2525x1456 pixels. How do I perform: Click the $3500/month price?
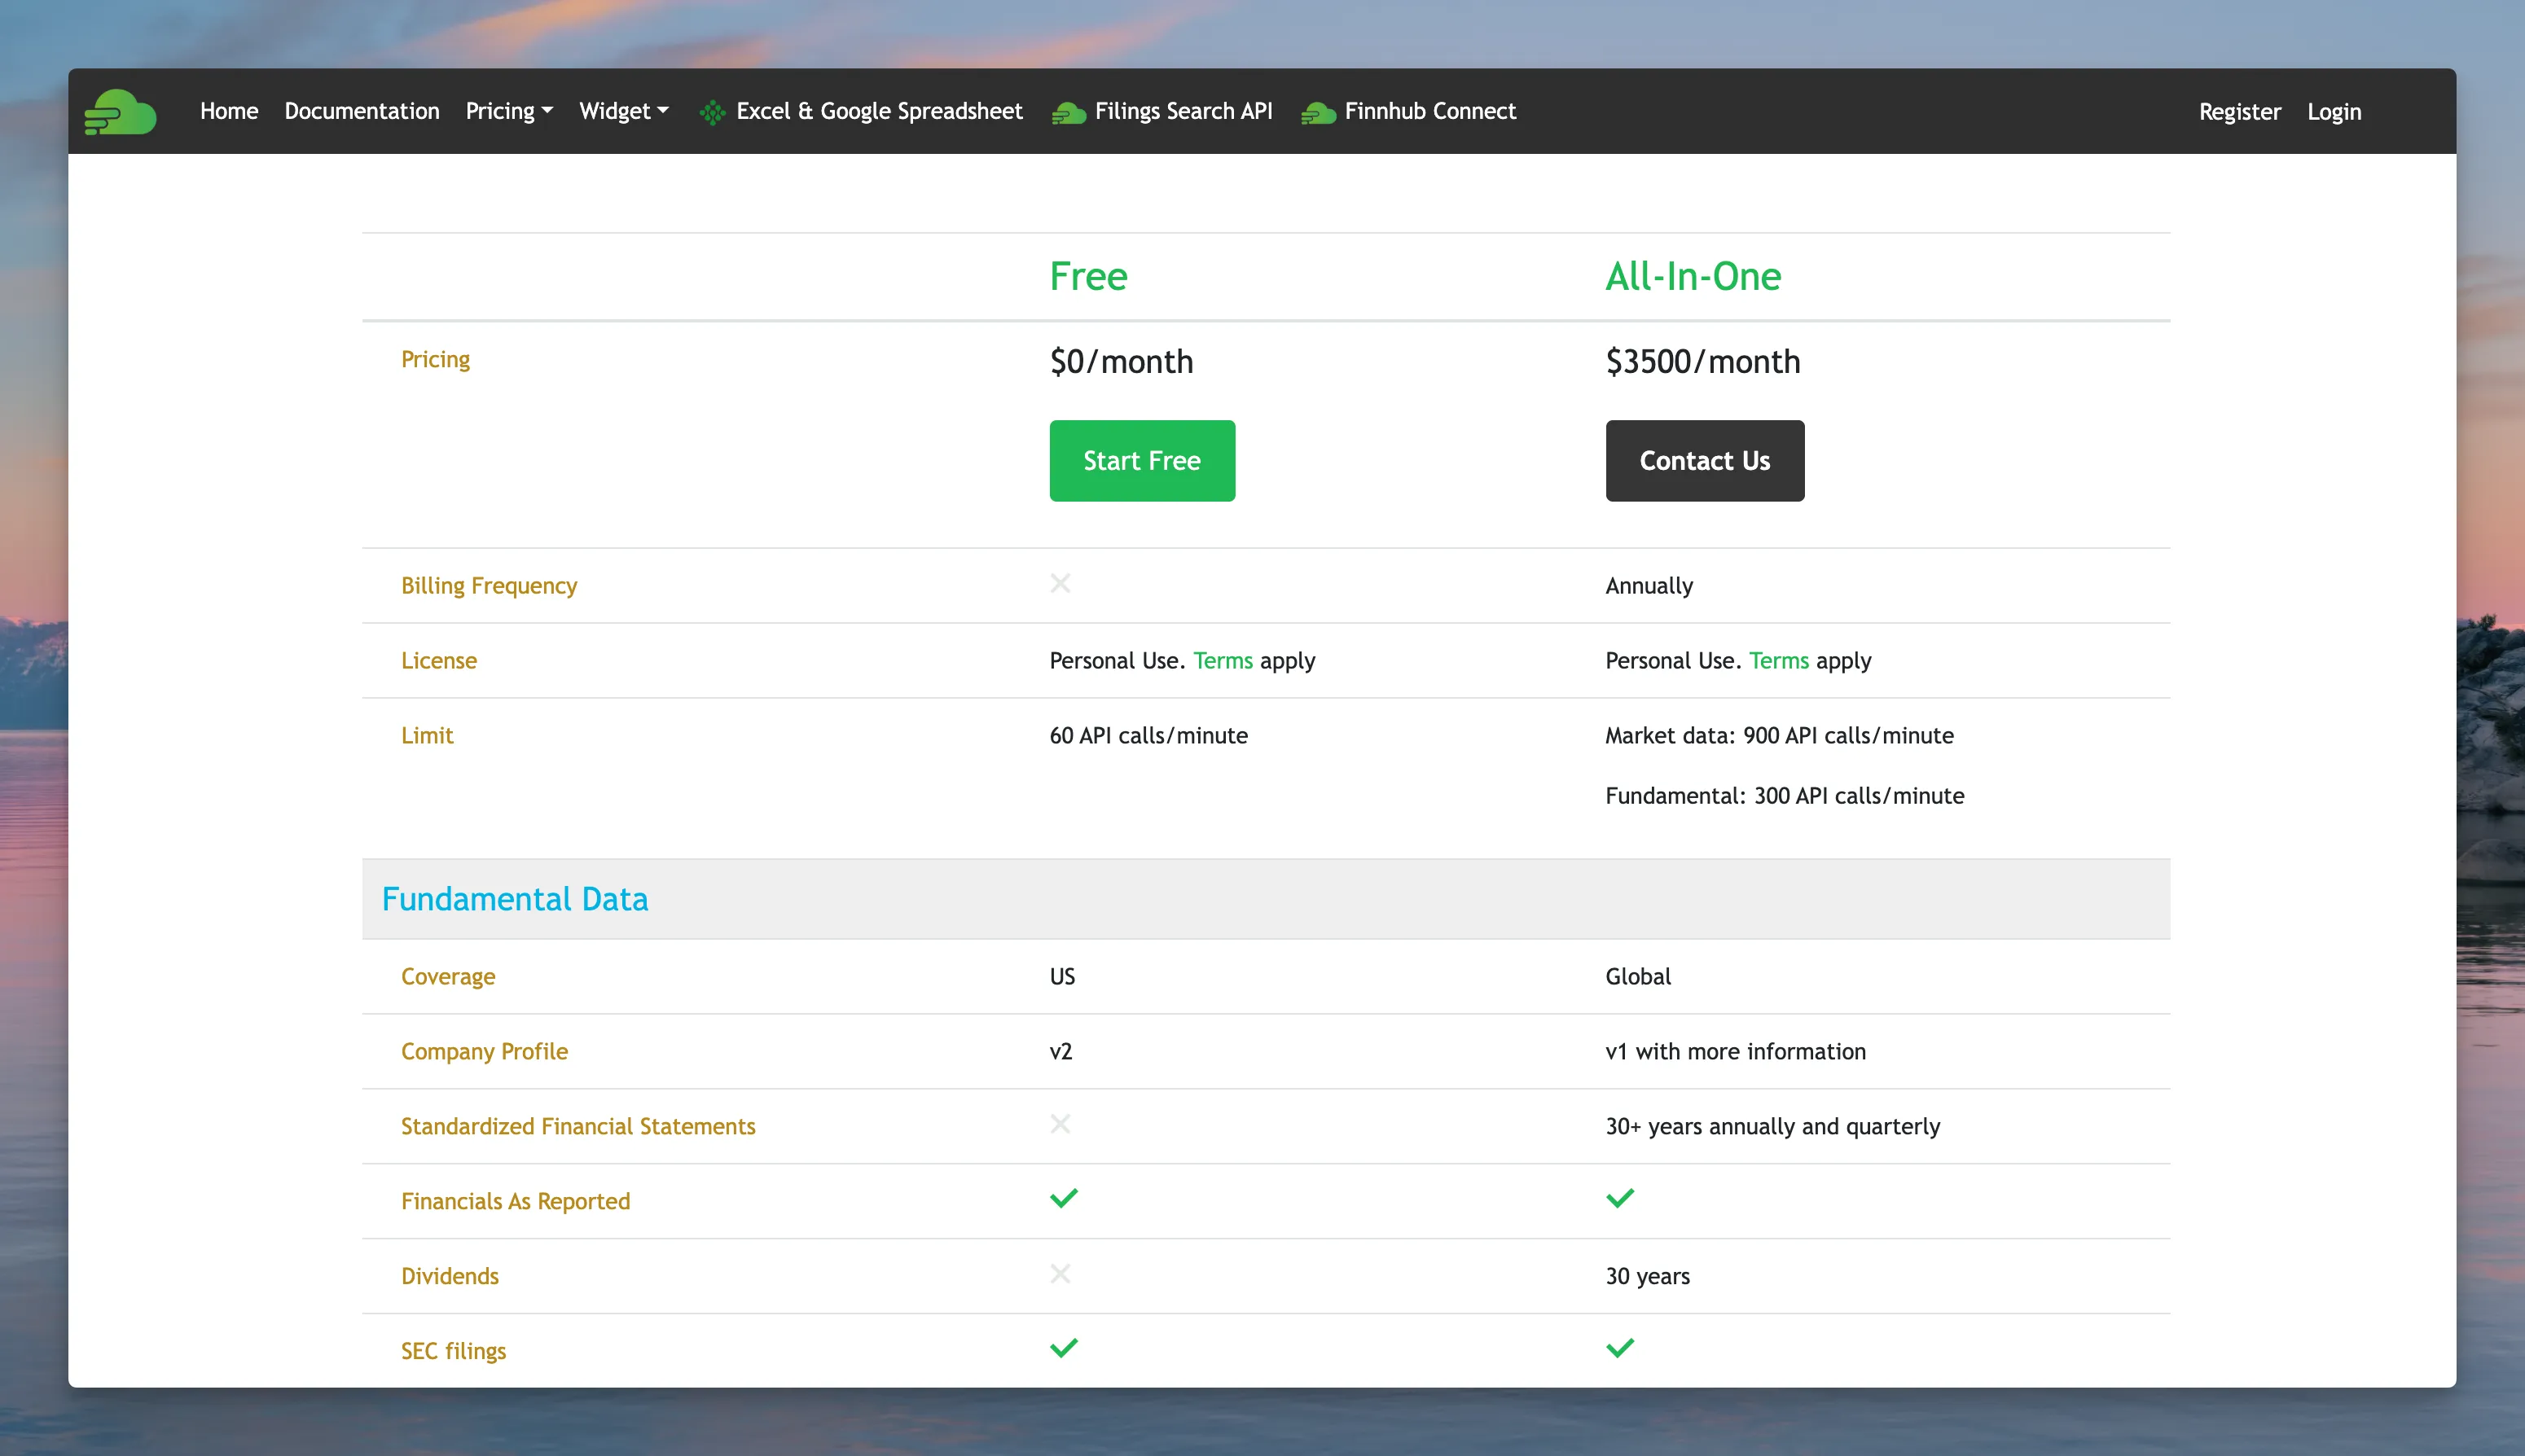1702,362
